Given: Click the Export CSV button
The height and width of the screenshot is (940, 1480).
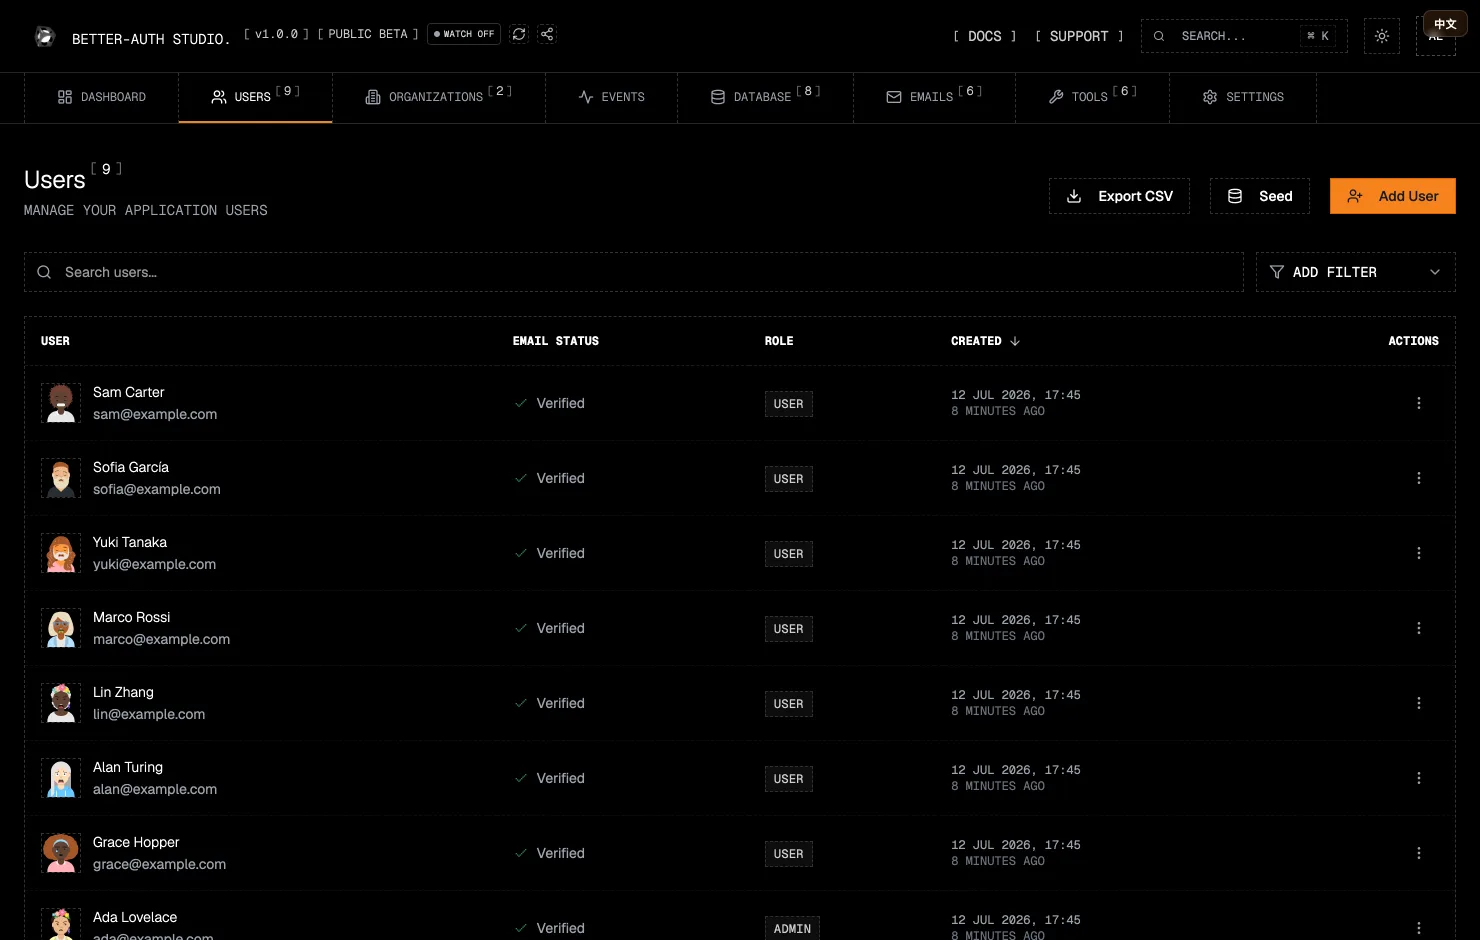Looking at the screenshot, I should pyautogui.click(x=1119, y=196).
